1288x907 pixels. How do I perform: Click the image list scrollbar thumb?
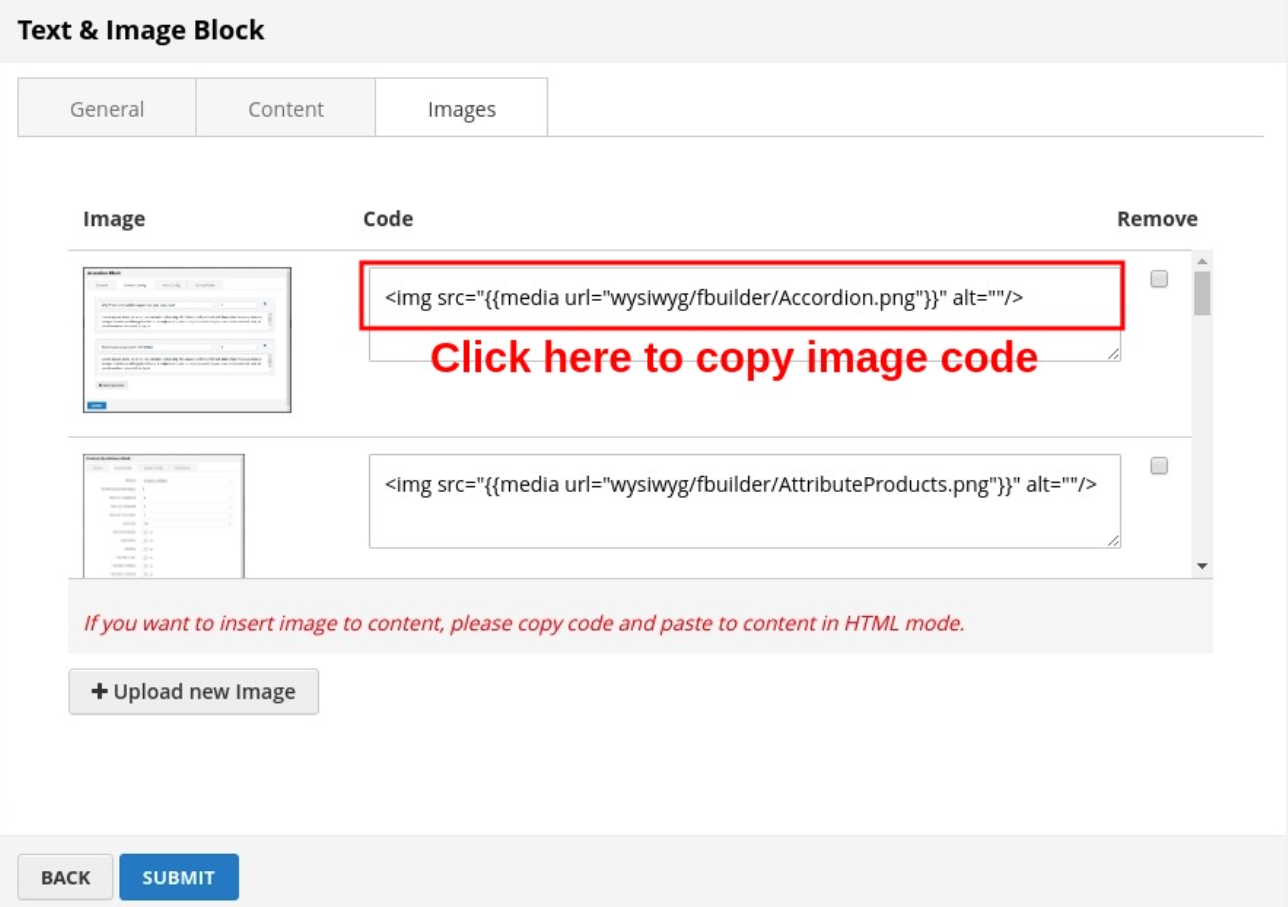click(x=1202, y=294)
